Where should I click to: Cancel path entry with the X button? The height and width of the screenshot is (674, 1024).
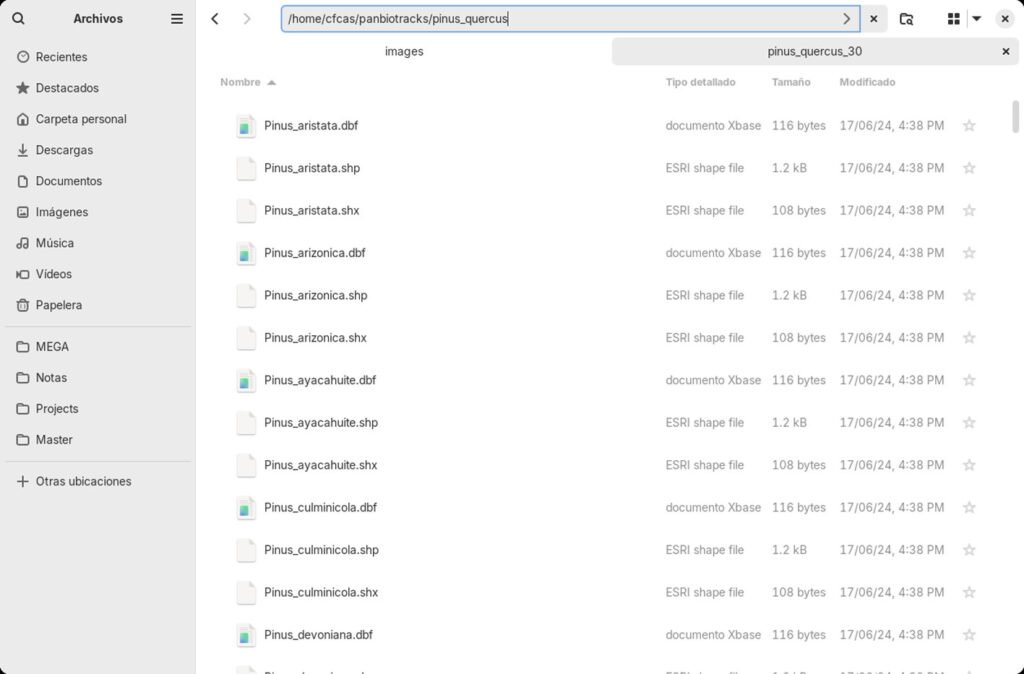pyautogui.click(x=873, y=19)
